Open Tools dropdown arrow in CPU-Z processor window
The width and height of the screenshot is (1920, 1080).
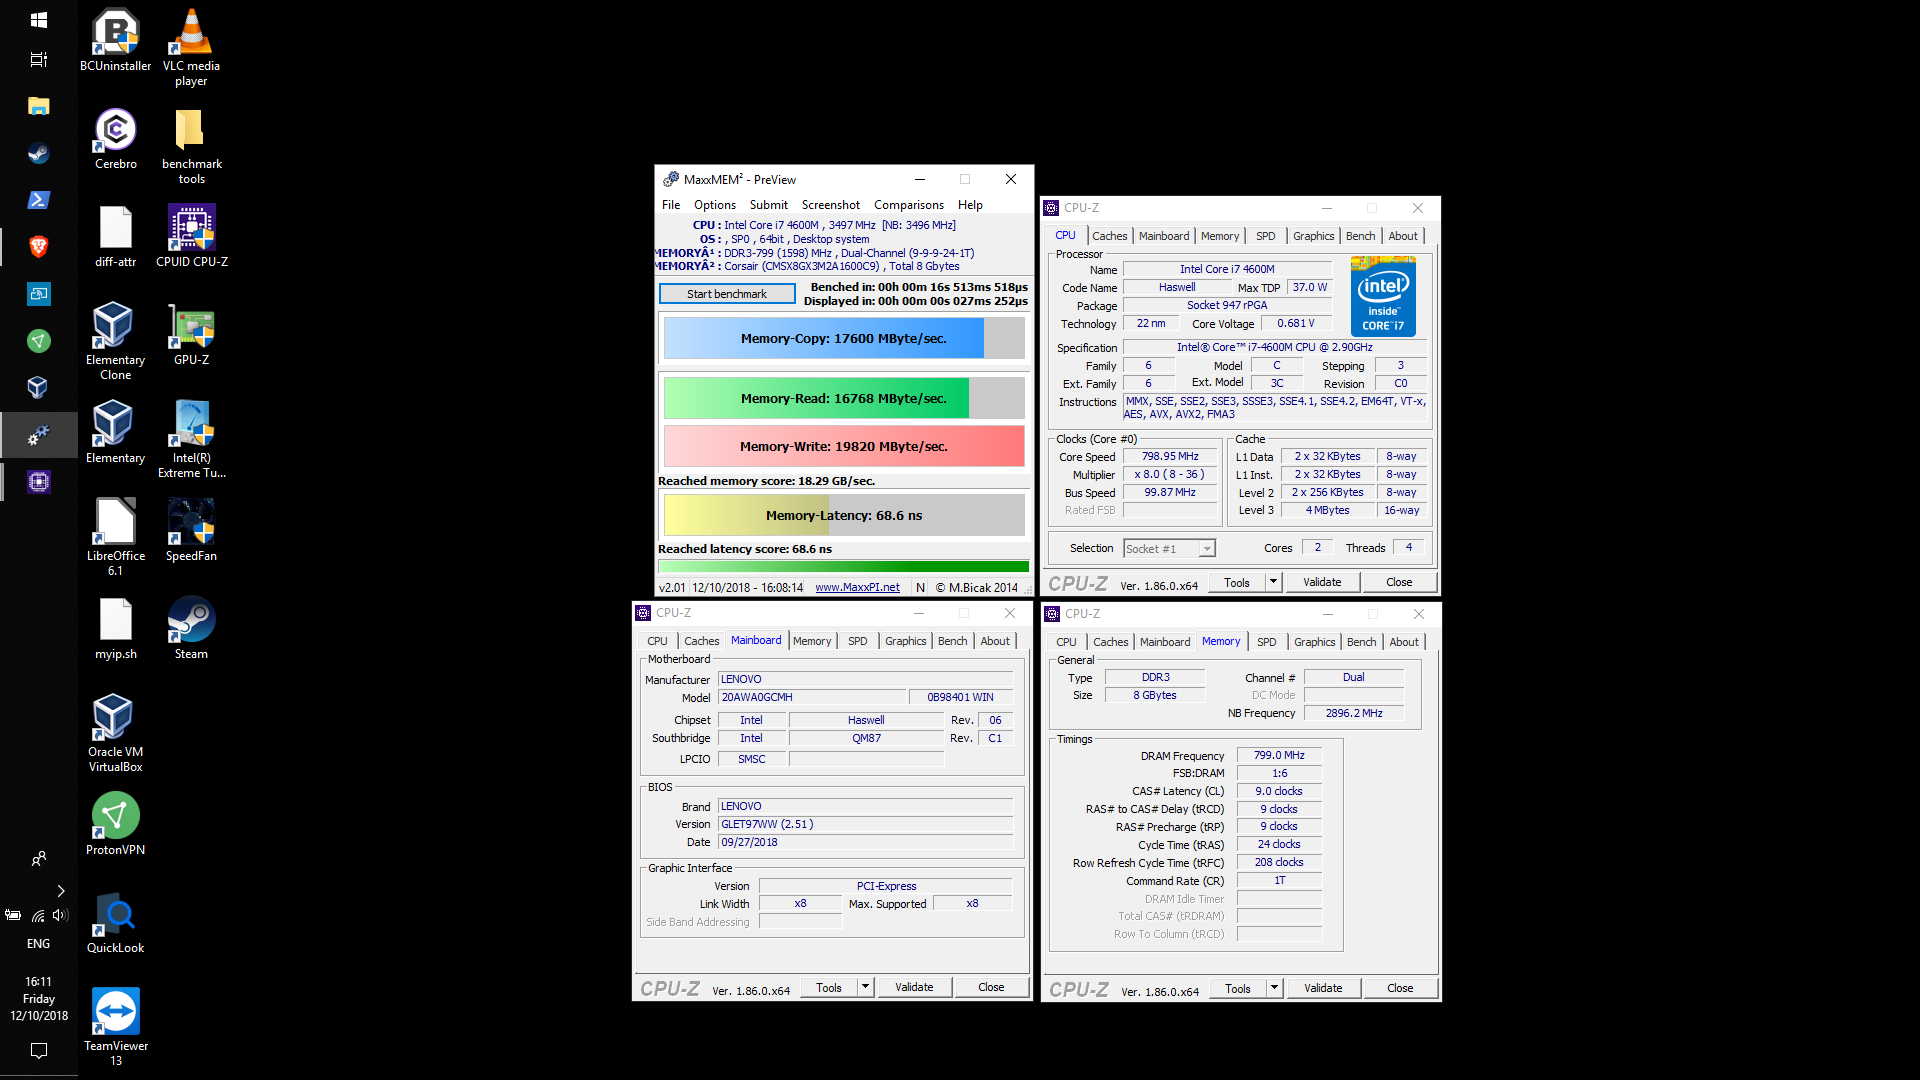click(1273, 582)
